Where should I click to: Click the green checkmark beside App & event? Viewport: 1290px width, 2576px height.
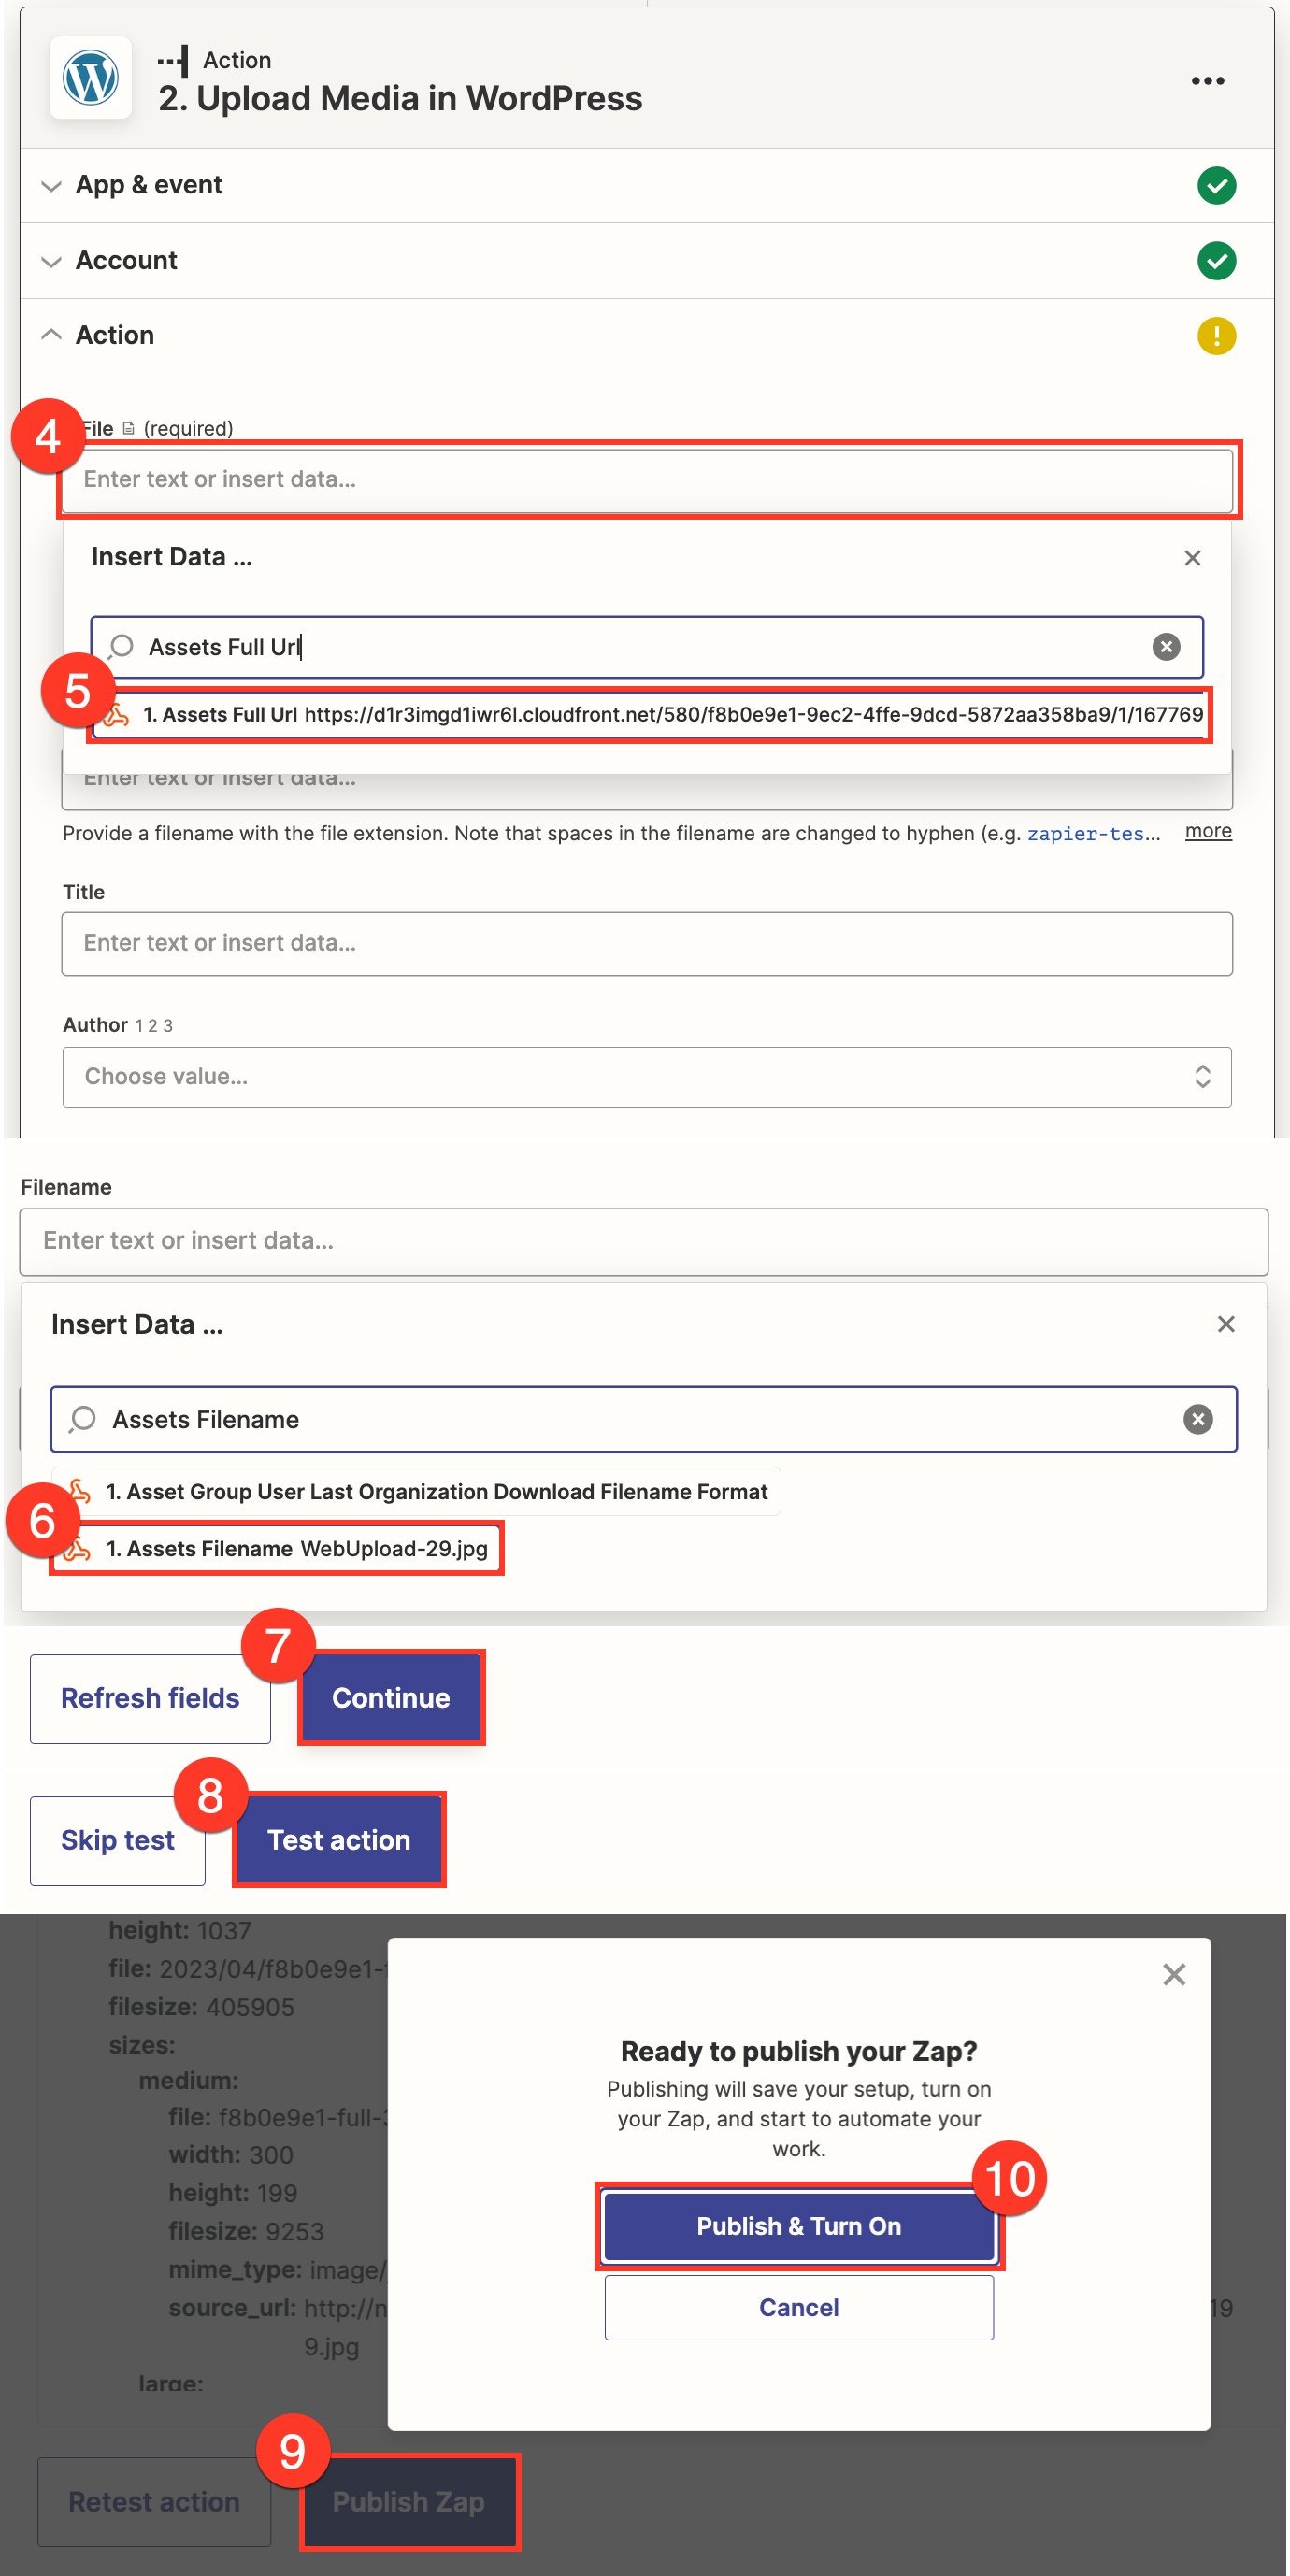click(1215, 185)
